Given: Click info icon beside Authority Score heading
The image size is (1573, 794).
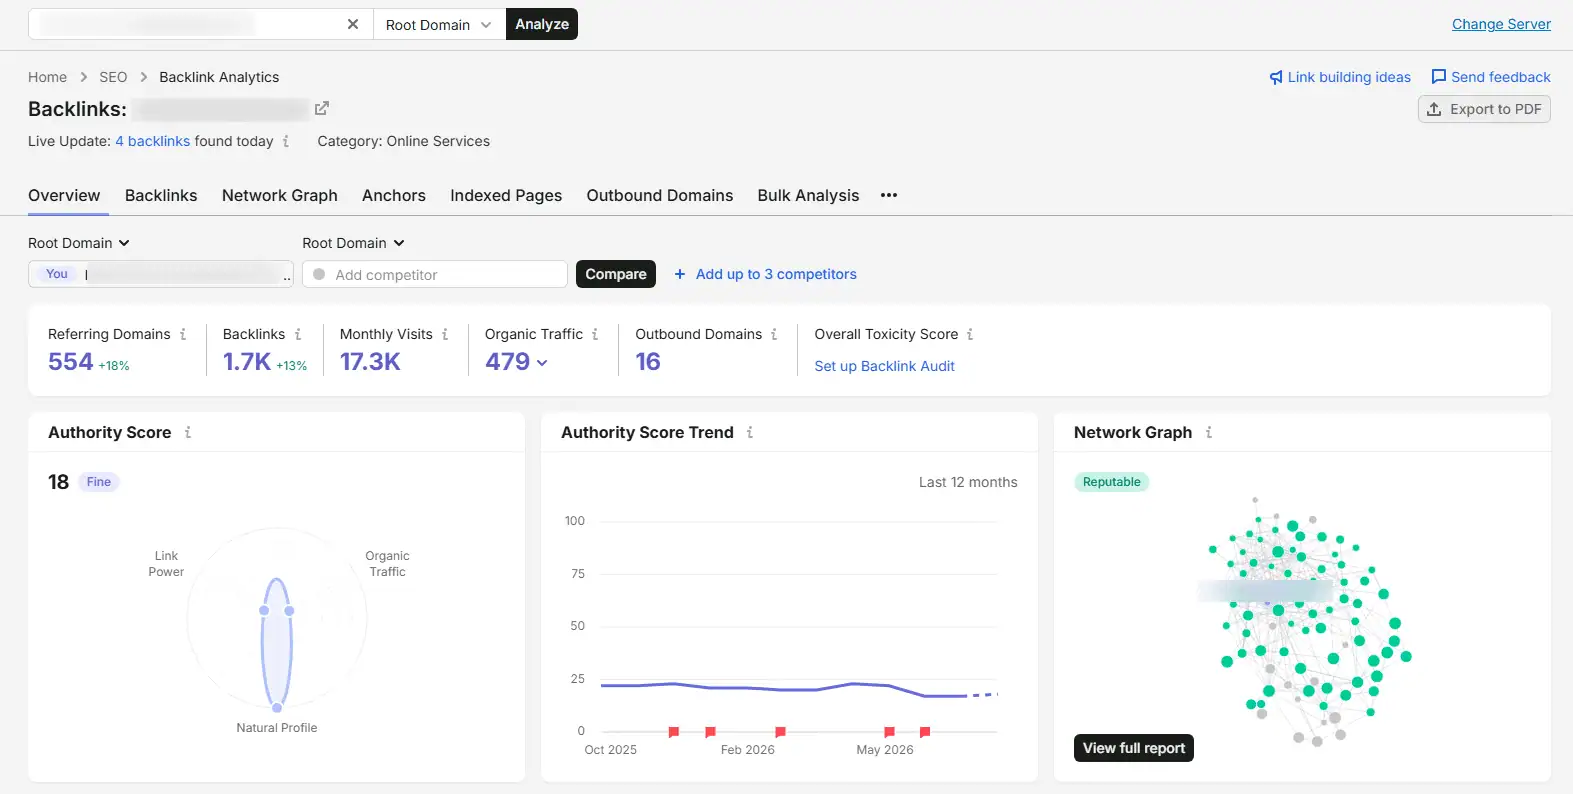Looking at the screenshot, I should point(188,432).
